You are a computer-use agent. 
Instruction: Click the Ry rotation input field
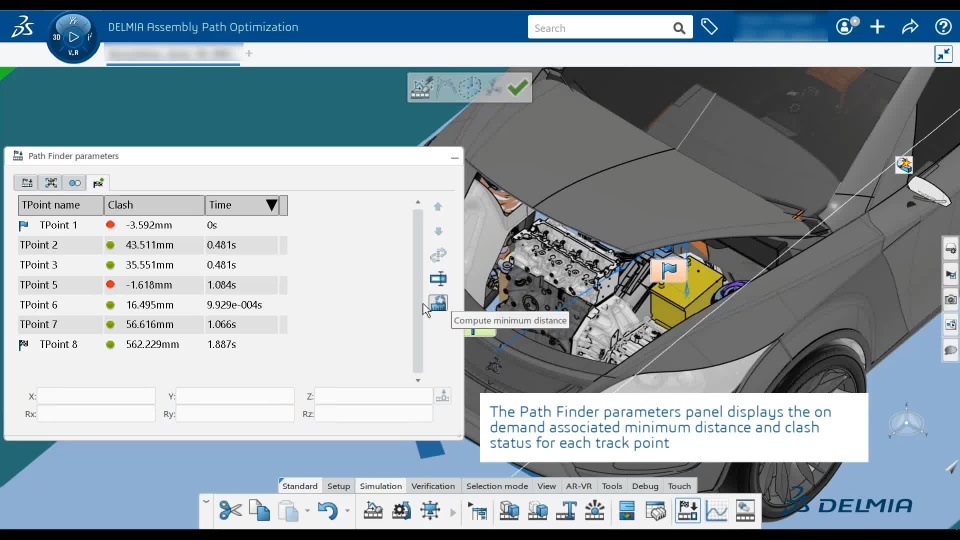[235, 414]
